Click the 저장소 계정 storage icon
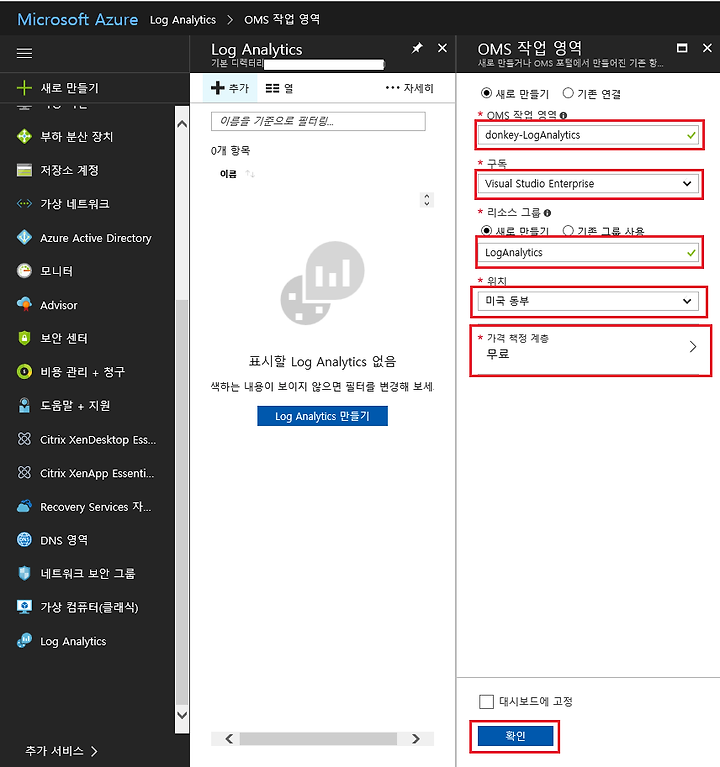 tap(24, 170)
